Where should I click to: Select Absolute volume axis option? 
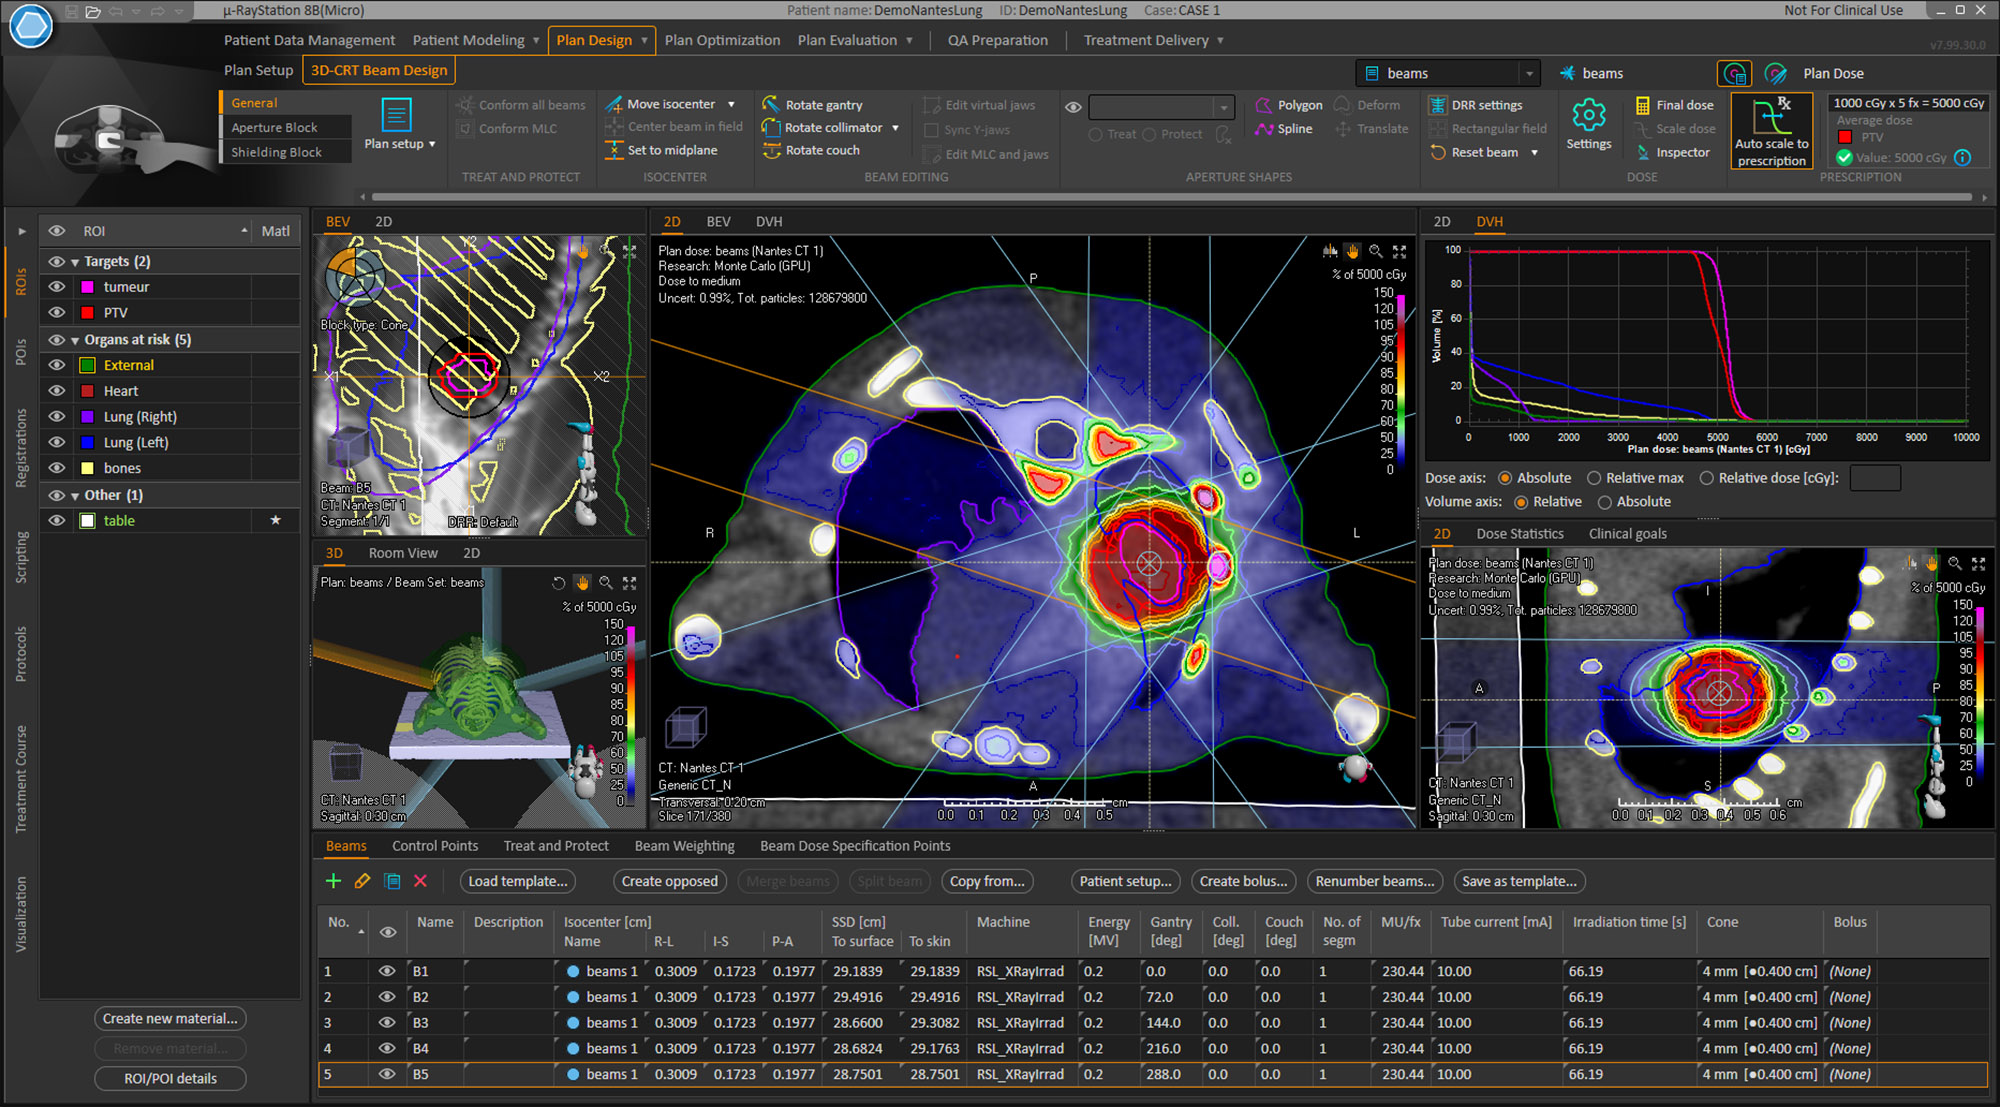1605,502
